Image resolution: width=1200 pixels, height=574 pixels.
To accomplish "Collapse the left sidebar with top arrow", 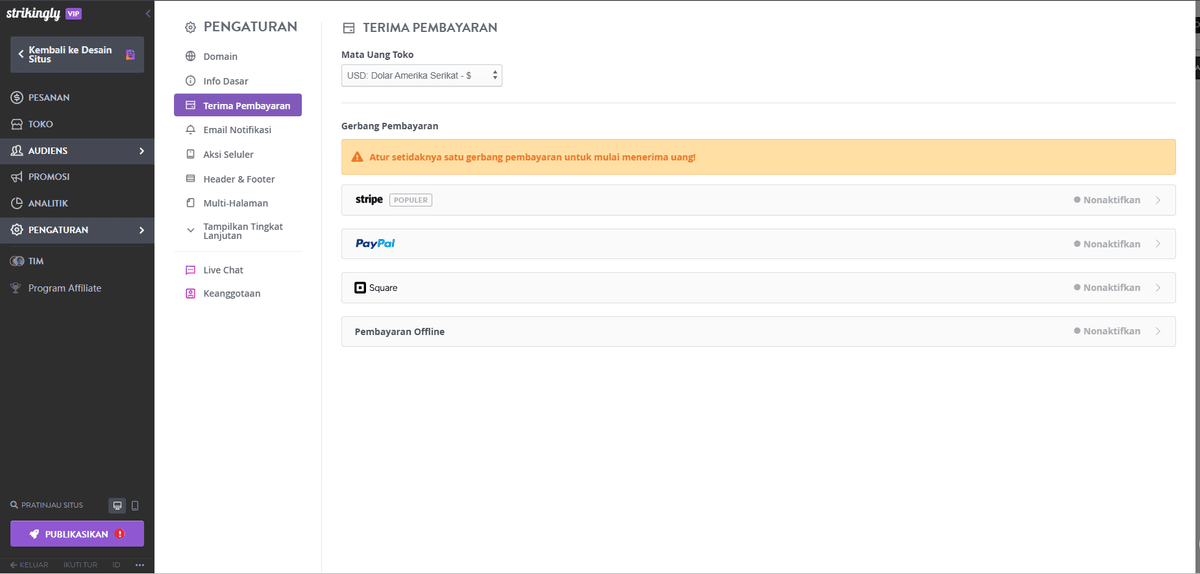I will (148, 13).
